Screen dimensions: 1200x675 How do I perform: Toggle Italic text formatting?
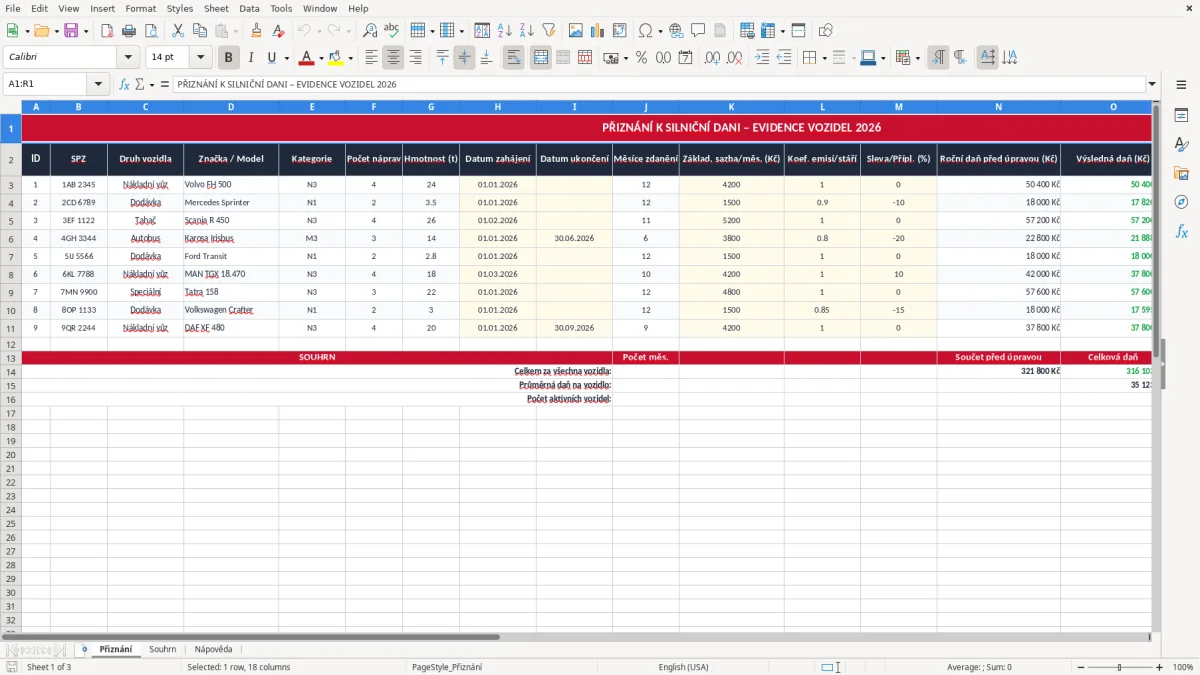[x=251, y=58]
